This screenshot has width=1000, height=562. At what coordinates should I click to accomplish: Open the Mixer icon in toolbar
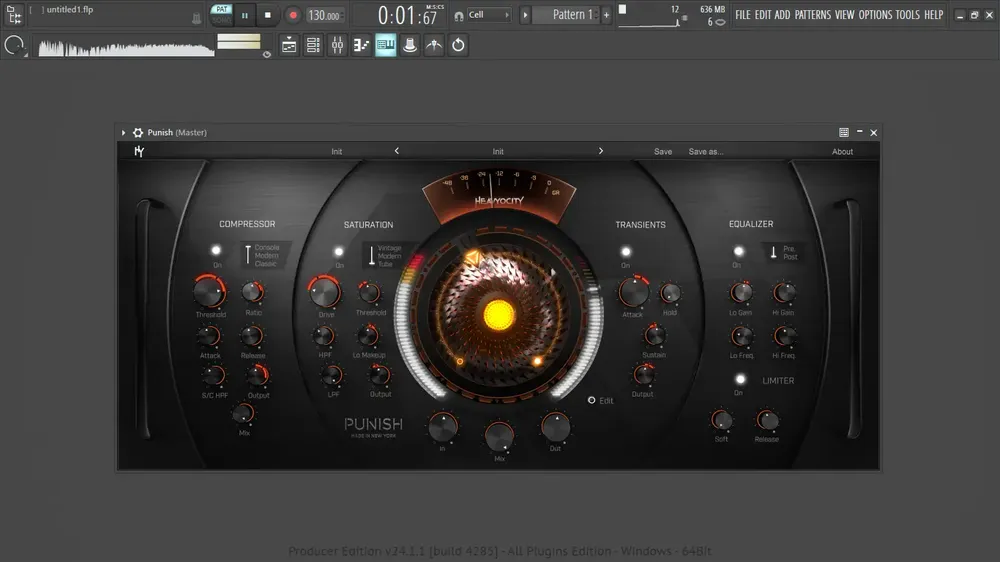(337, 45)
